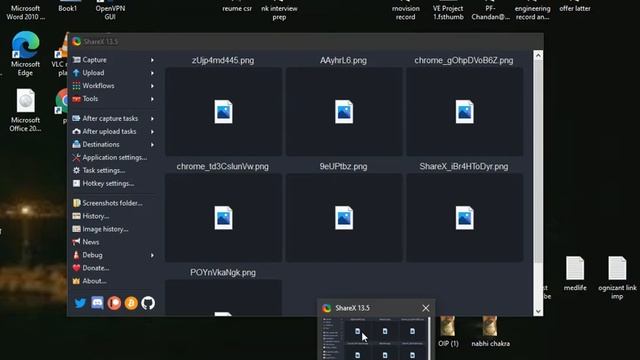
Task: Click the Image history icon
Action: click(76, 229)
